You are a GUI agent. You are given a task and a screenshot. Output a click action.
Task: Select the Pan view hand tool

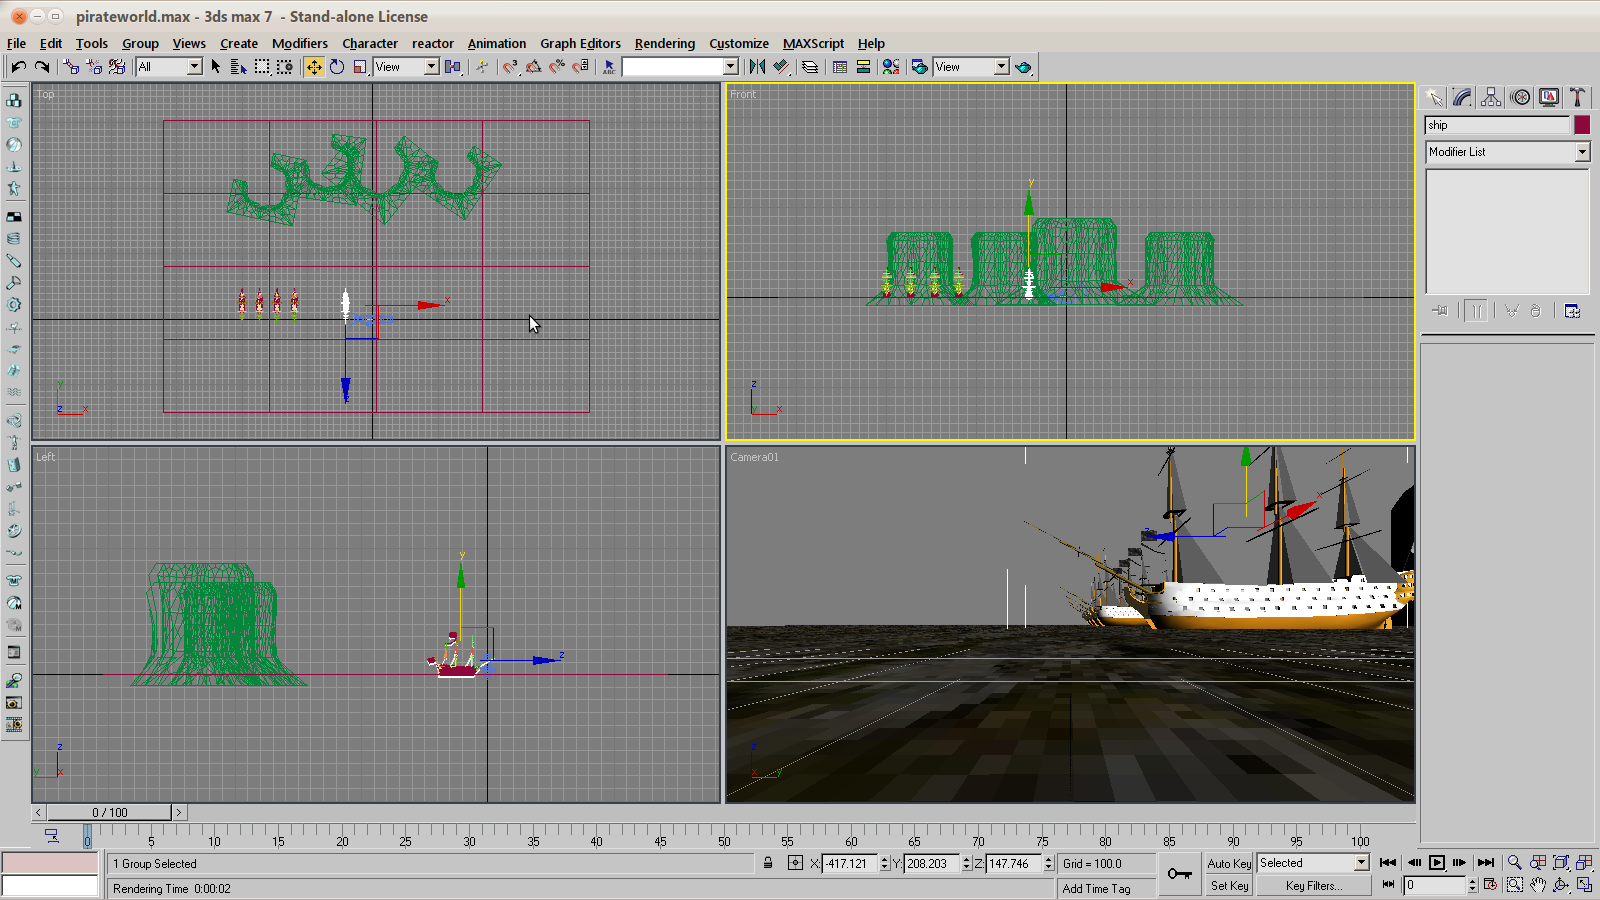pyautogui.click(x=1538, y=885)
